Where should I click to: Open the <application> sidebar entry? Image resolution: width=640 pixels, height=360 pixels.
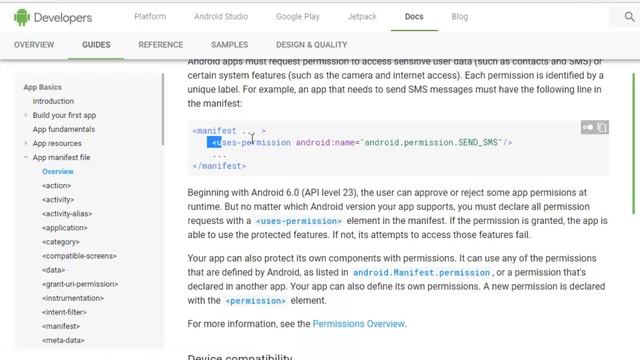pos(64,228)
